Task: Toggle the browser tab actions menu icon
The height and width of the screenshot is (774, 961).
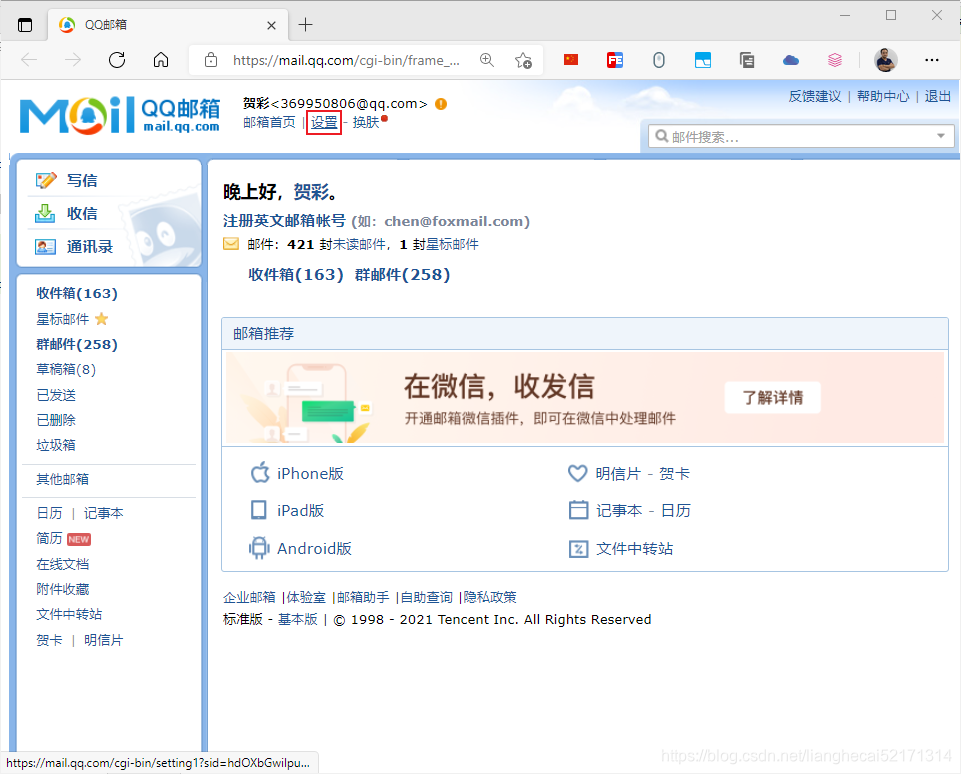Action: (25, 25)
